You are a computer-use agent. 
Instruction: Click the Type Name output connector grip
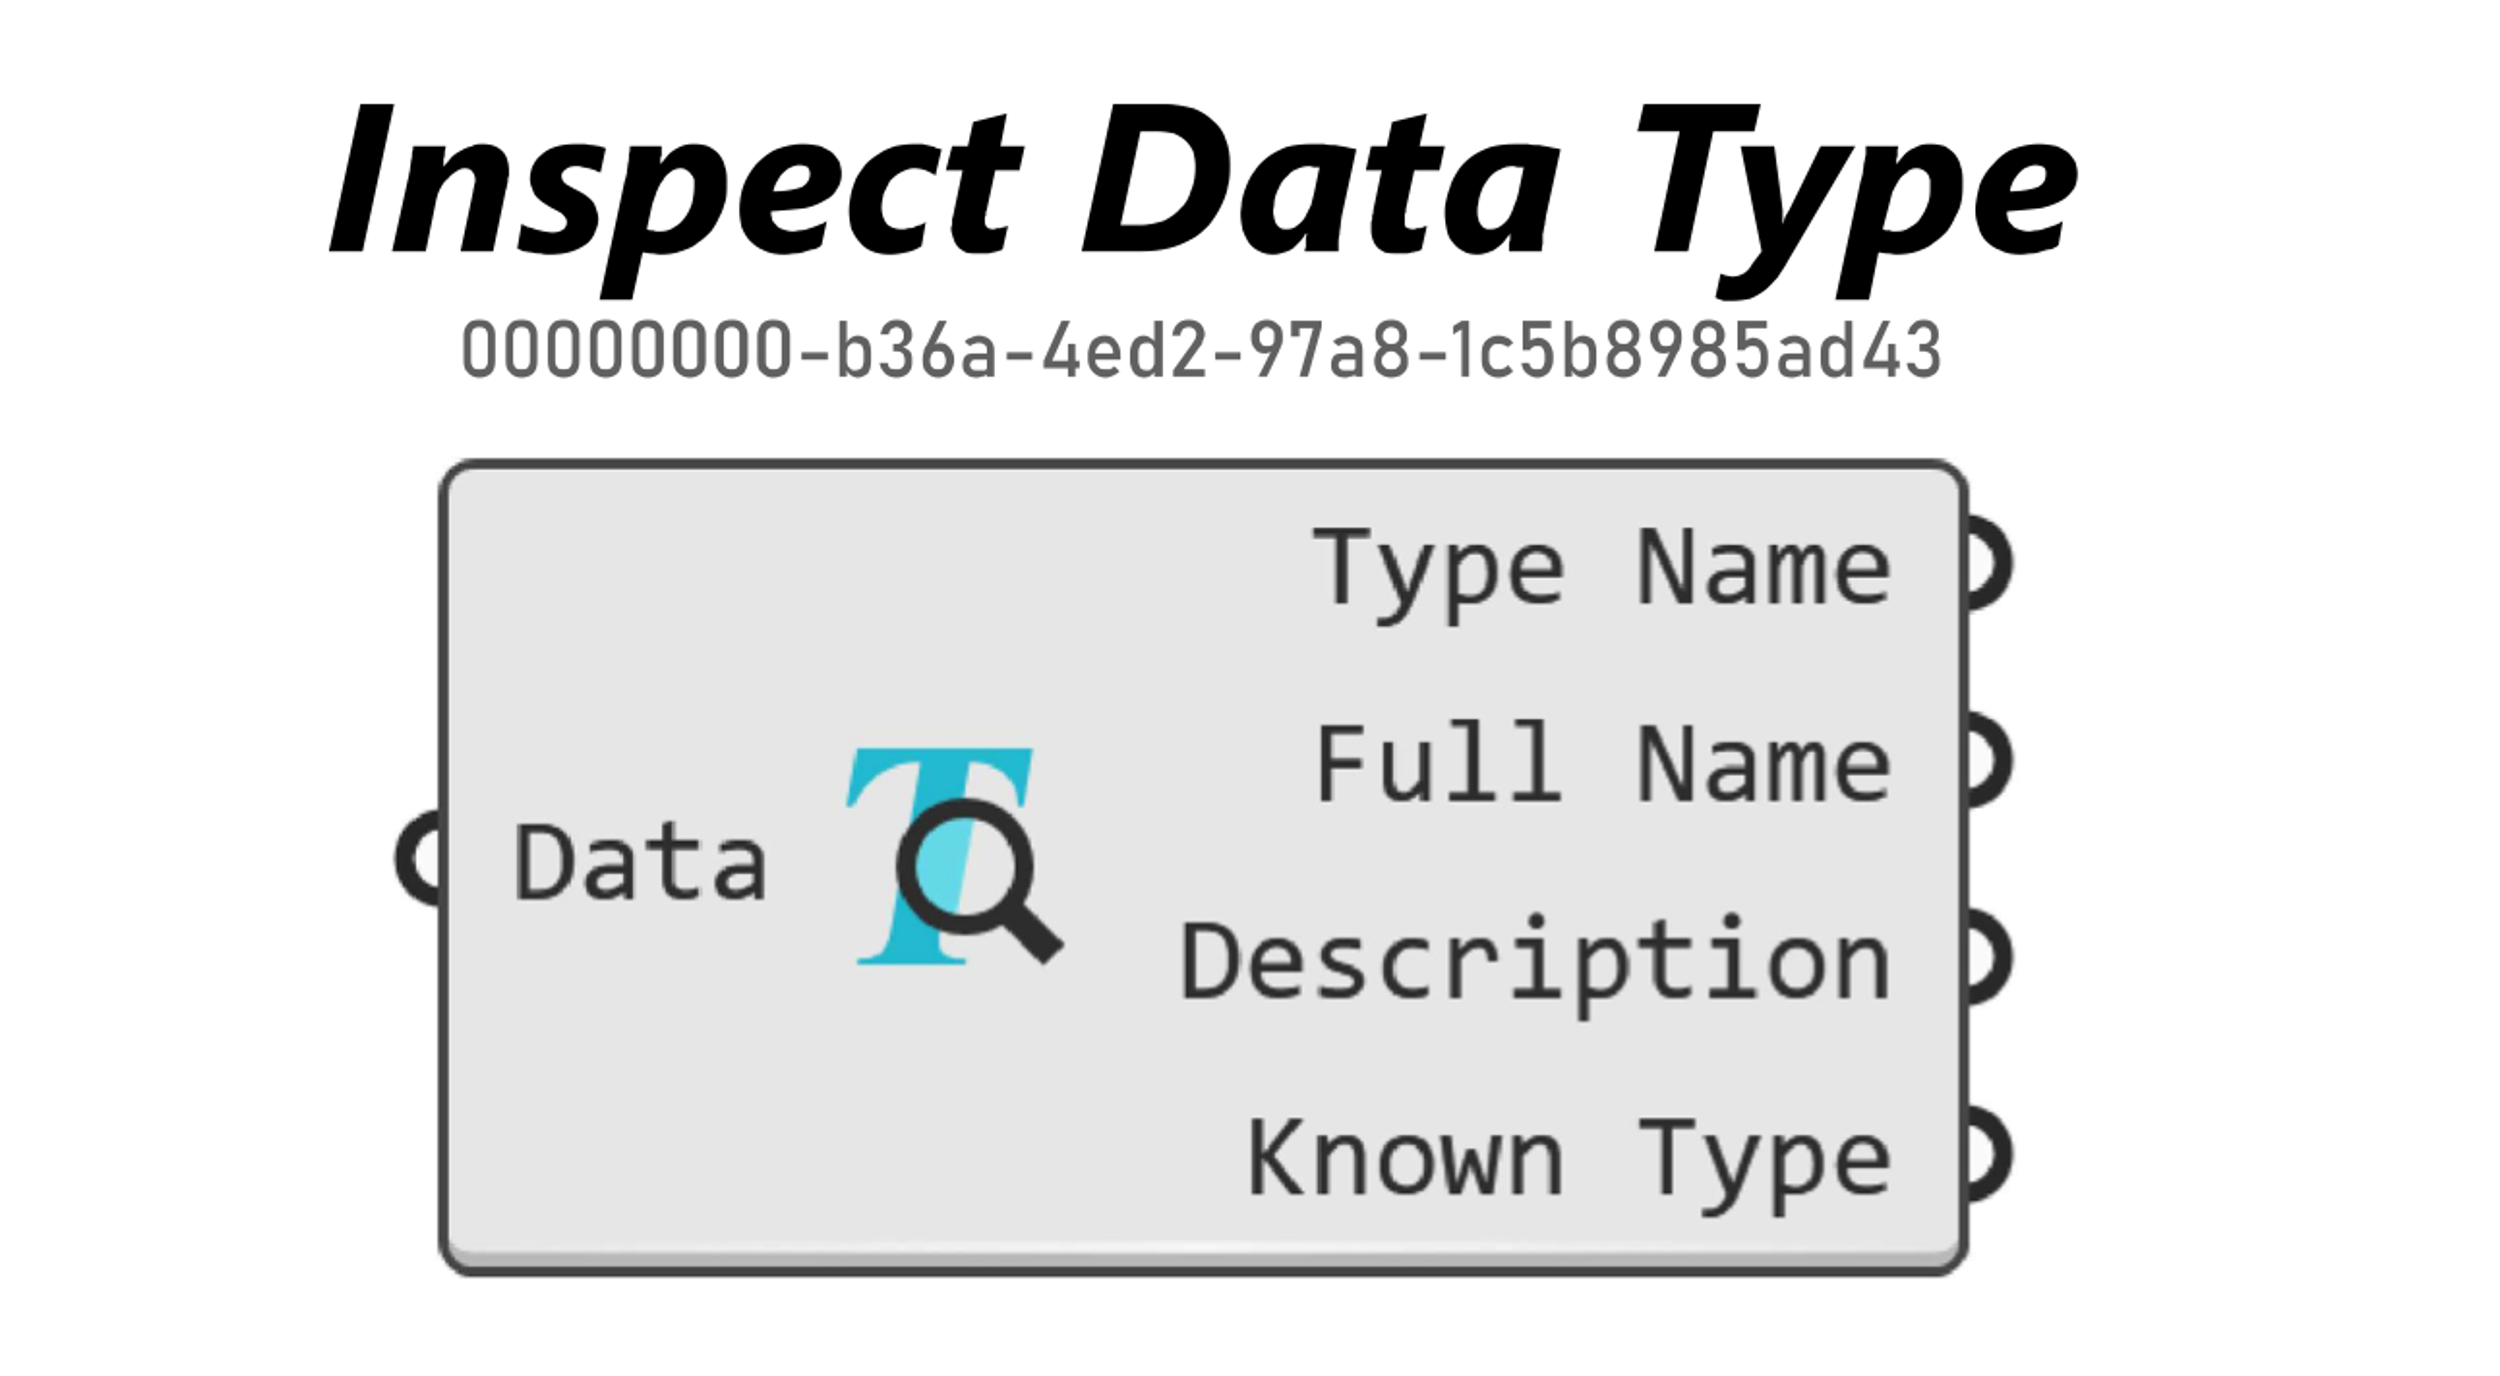[x=1988, y=563]
